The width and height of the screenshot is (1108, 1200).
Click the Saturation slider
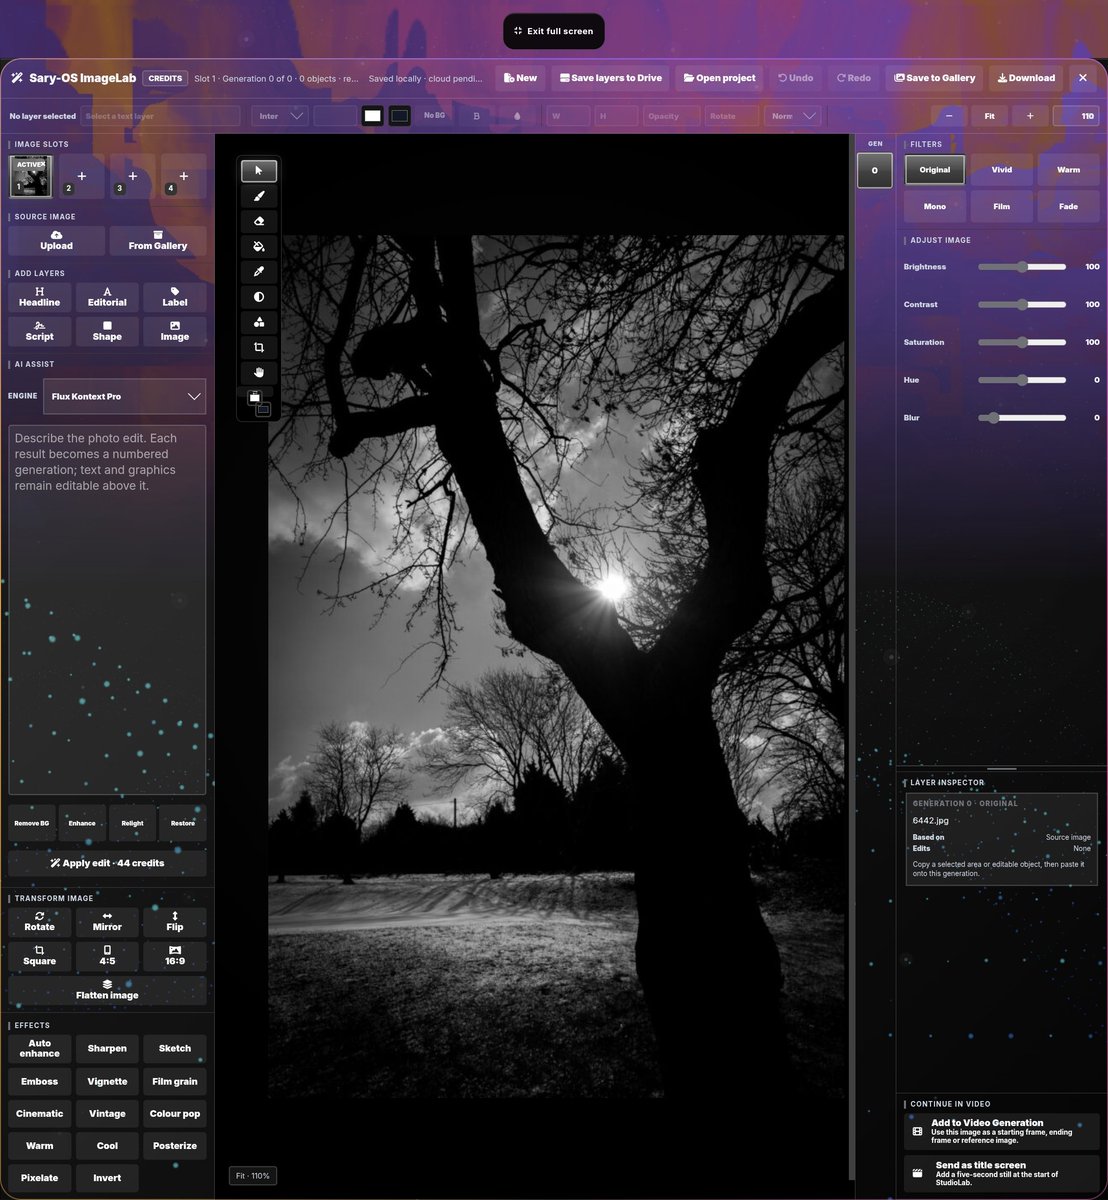click(1022, 342)
